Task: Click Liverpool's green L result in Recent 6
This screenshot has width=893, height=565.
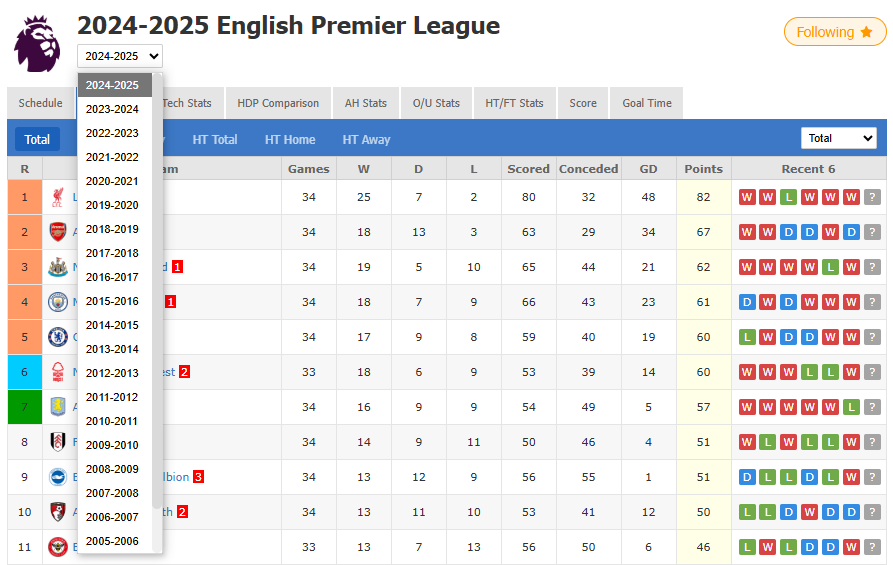Action: [x=788, y=197]
